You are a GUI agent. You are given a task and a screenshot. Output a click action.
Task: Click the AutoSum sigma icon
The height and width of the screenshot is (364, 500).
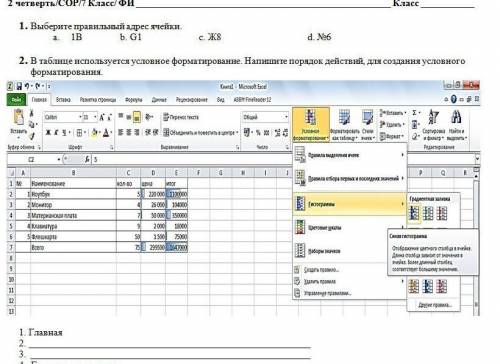[x=415, y=113]
